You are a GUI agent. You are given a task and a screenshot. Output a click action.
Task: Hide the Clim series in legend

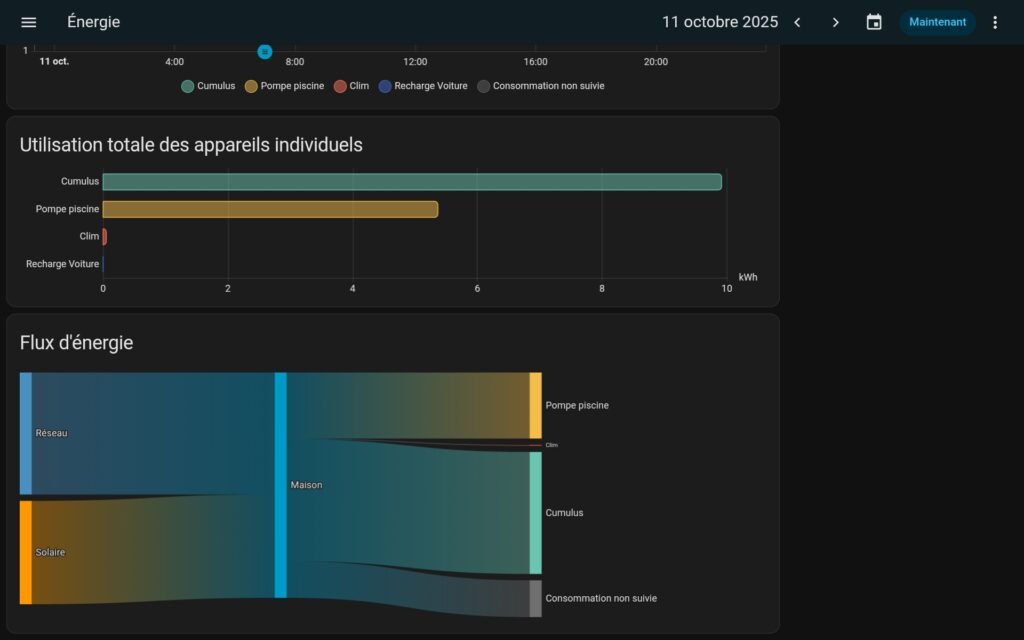pyautogui.click(x=351, y=86)
